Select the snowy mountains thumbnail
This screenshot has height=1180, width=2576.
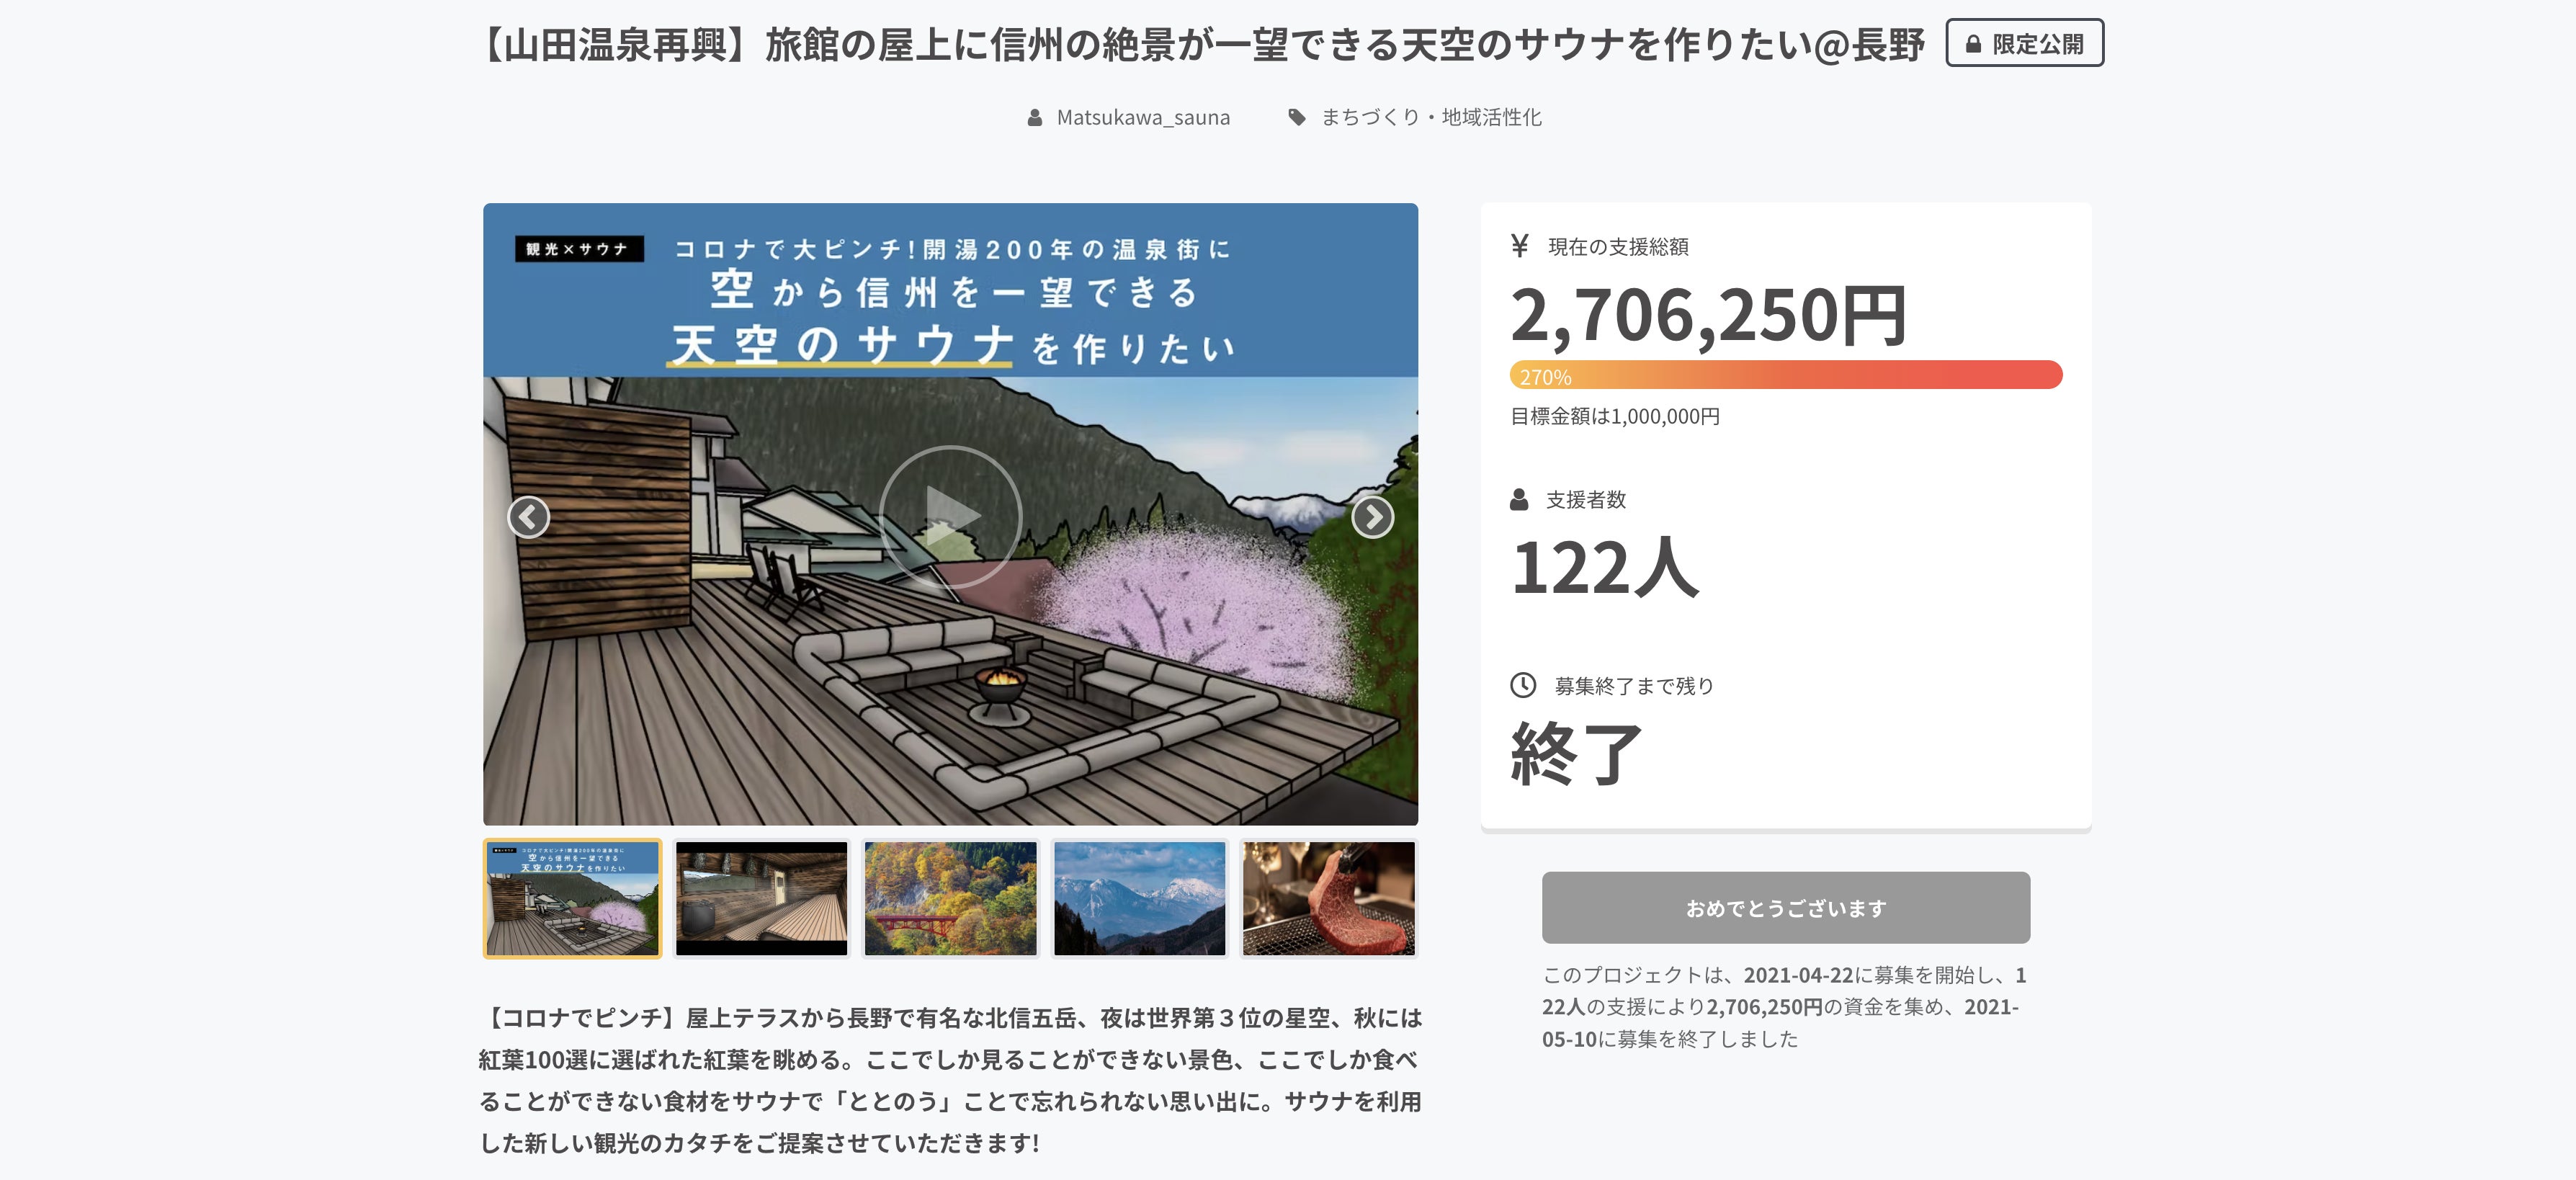[x=1139, y=898]
